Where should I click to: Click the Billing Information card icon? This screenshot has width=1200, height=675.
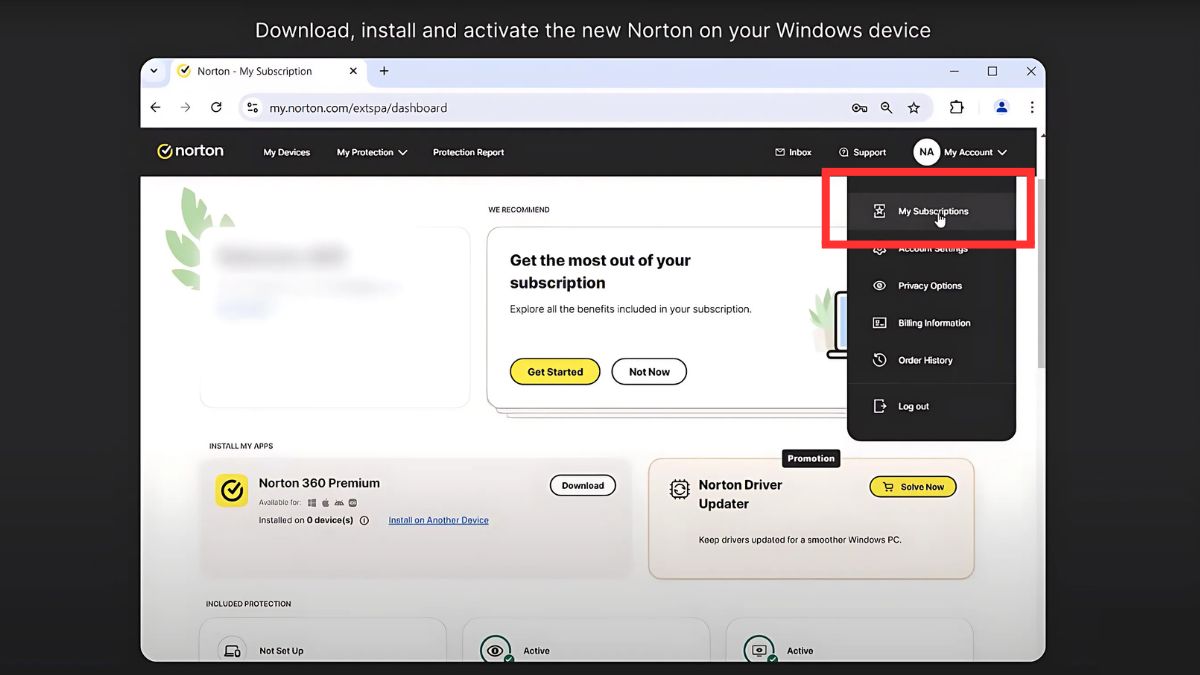pos(879,323)
